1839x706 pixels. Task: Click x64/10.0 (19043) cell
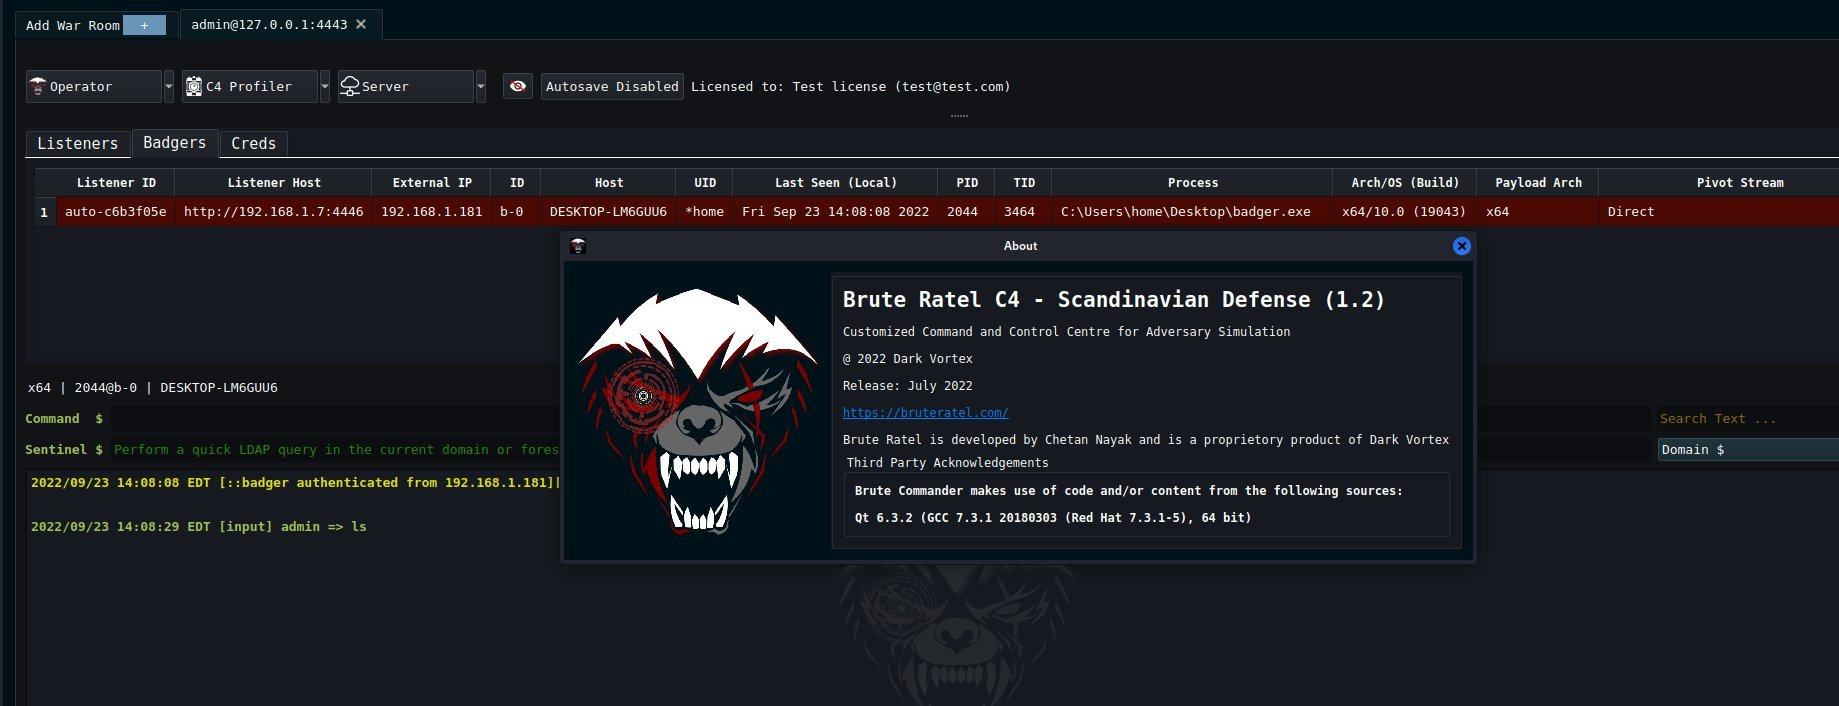[x=1405, y=211]
